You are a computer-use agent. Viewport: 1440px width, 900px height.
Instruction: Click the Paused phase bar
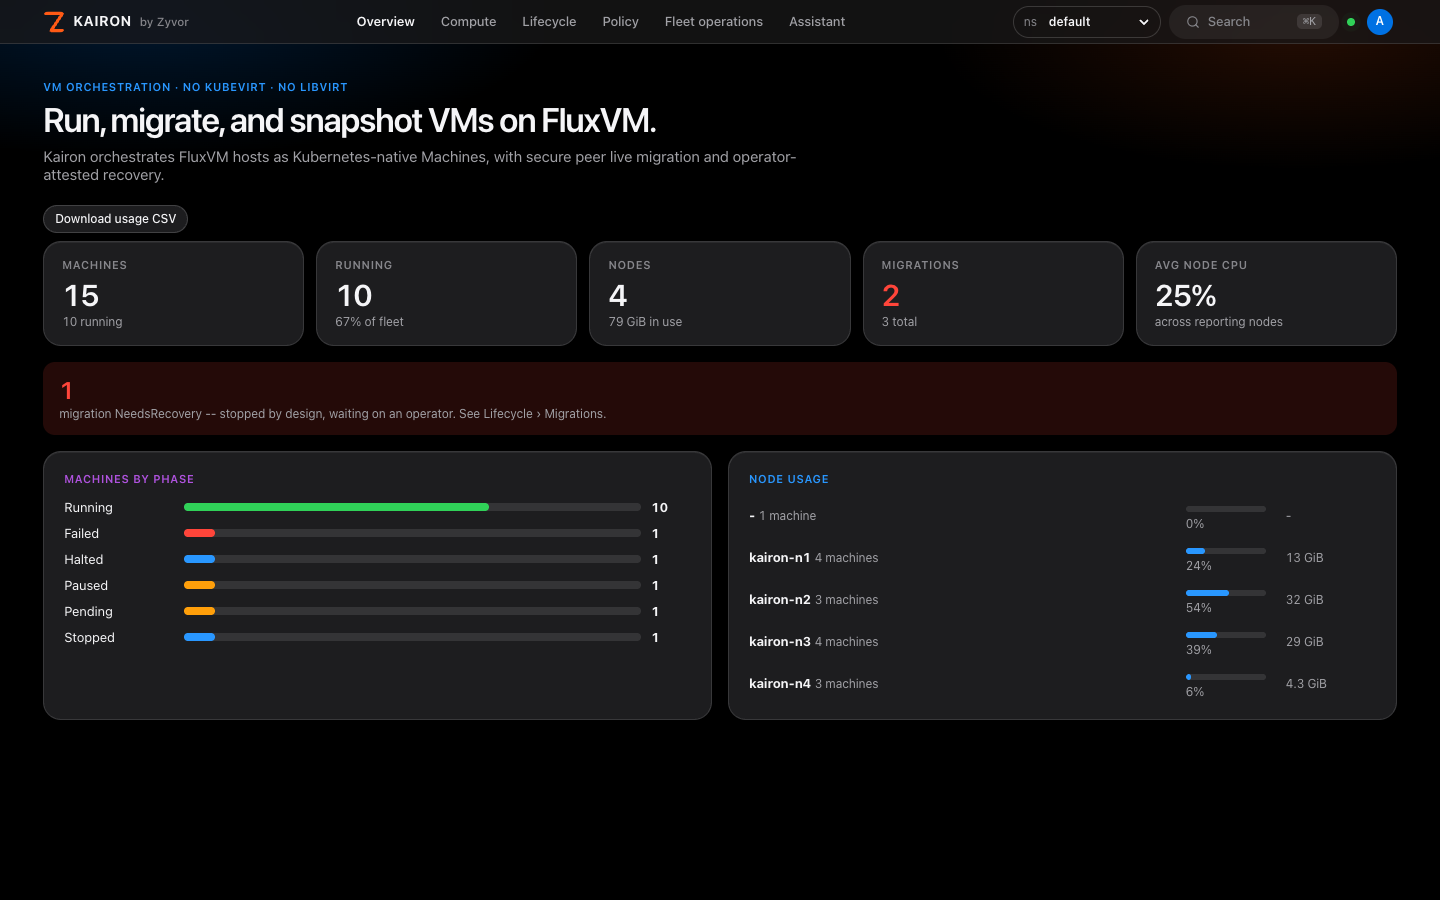click(412, 585)
